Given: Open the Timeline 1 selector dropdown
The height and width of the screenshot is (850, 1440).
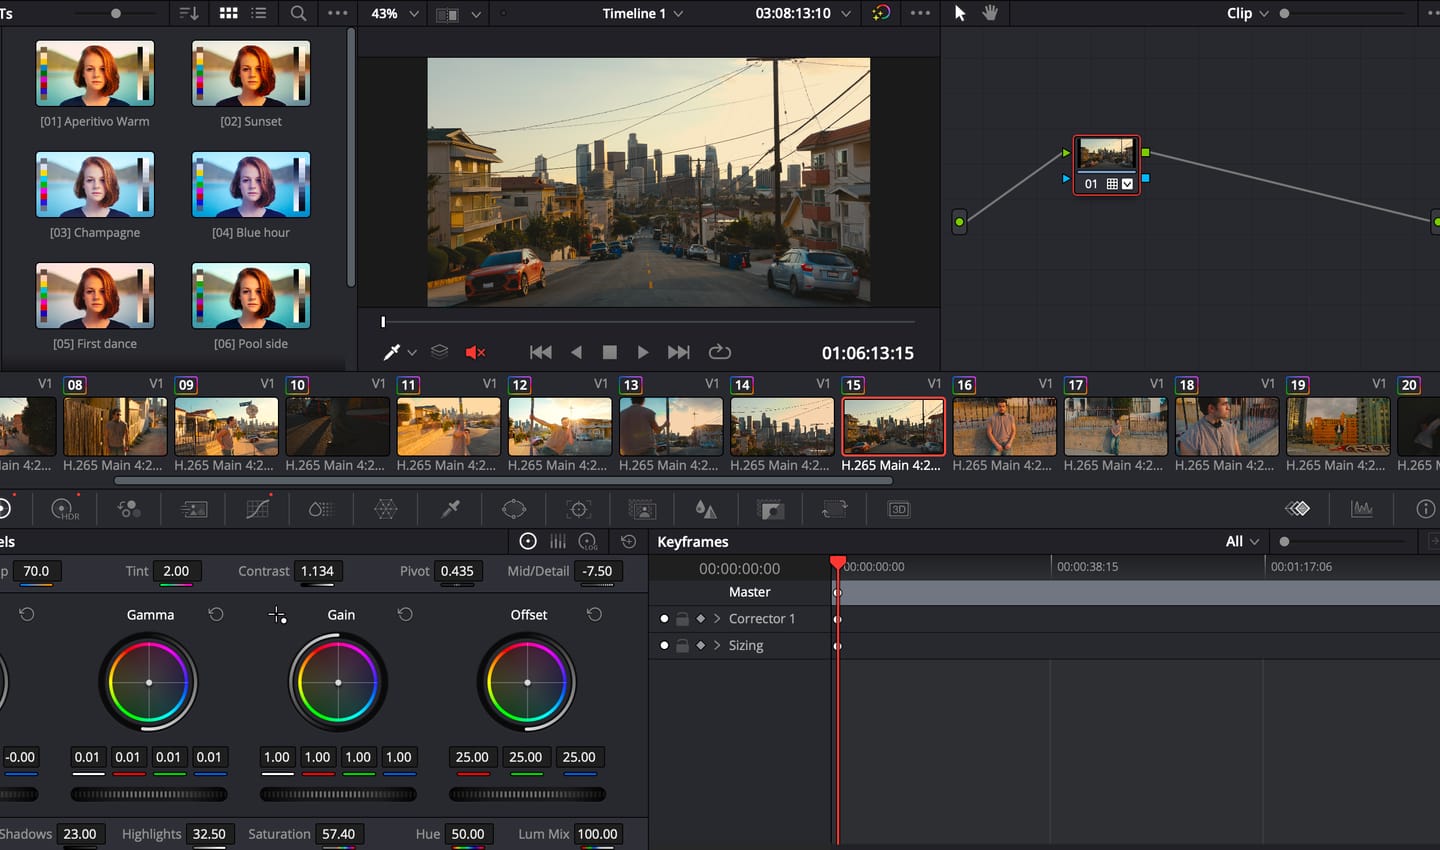Looking at the screenshot, I should click(643, 13).
